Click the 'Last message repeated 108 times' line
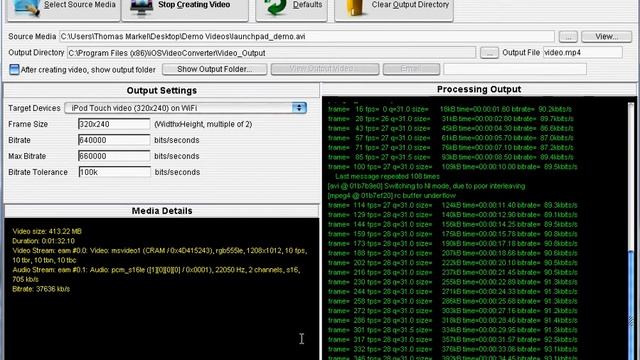 tap(387, 177)
